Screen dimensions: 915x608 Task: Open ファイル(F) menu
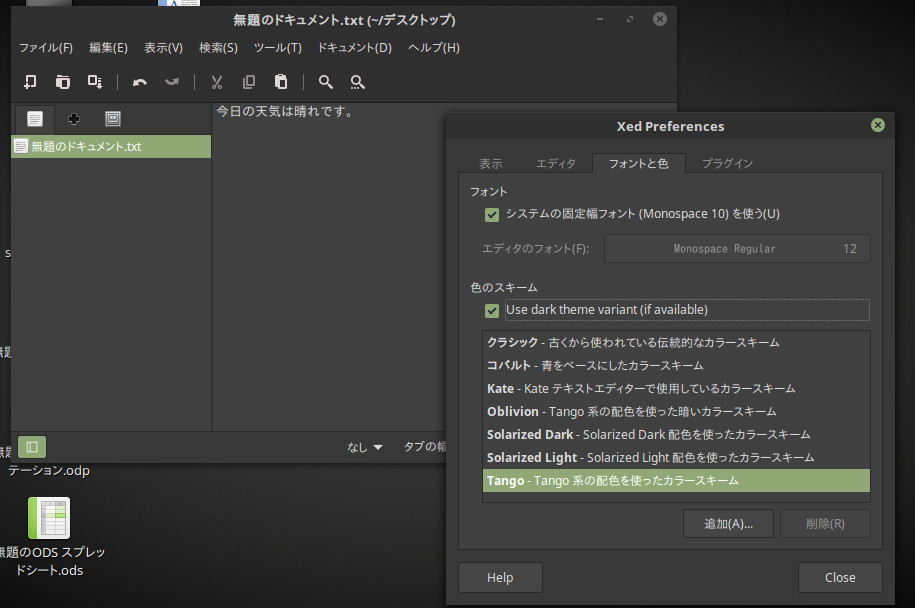click(46, 48)
